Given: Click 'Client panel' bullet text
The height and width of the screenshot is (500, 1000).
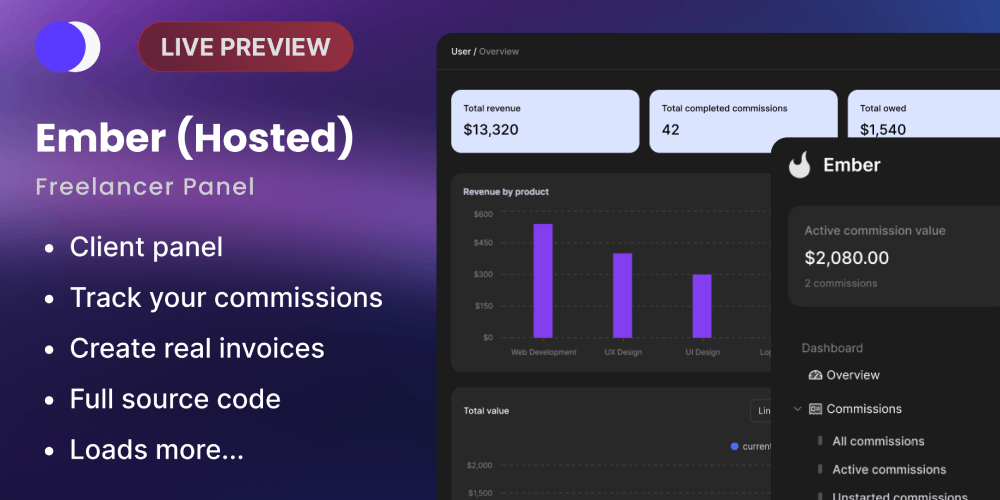Looking at the screenshot, I should [146, 247].
